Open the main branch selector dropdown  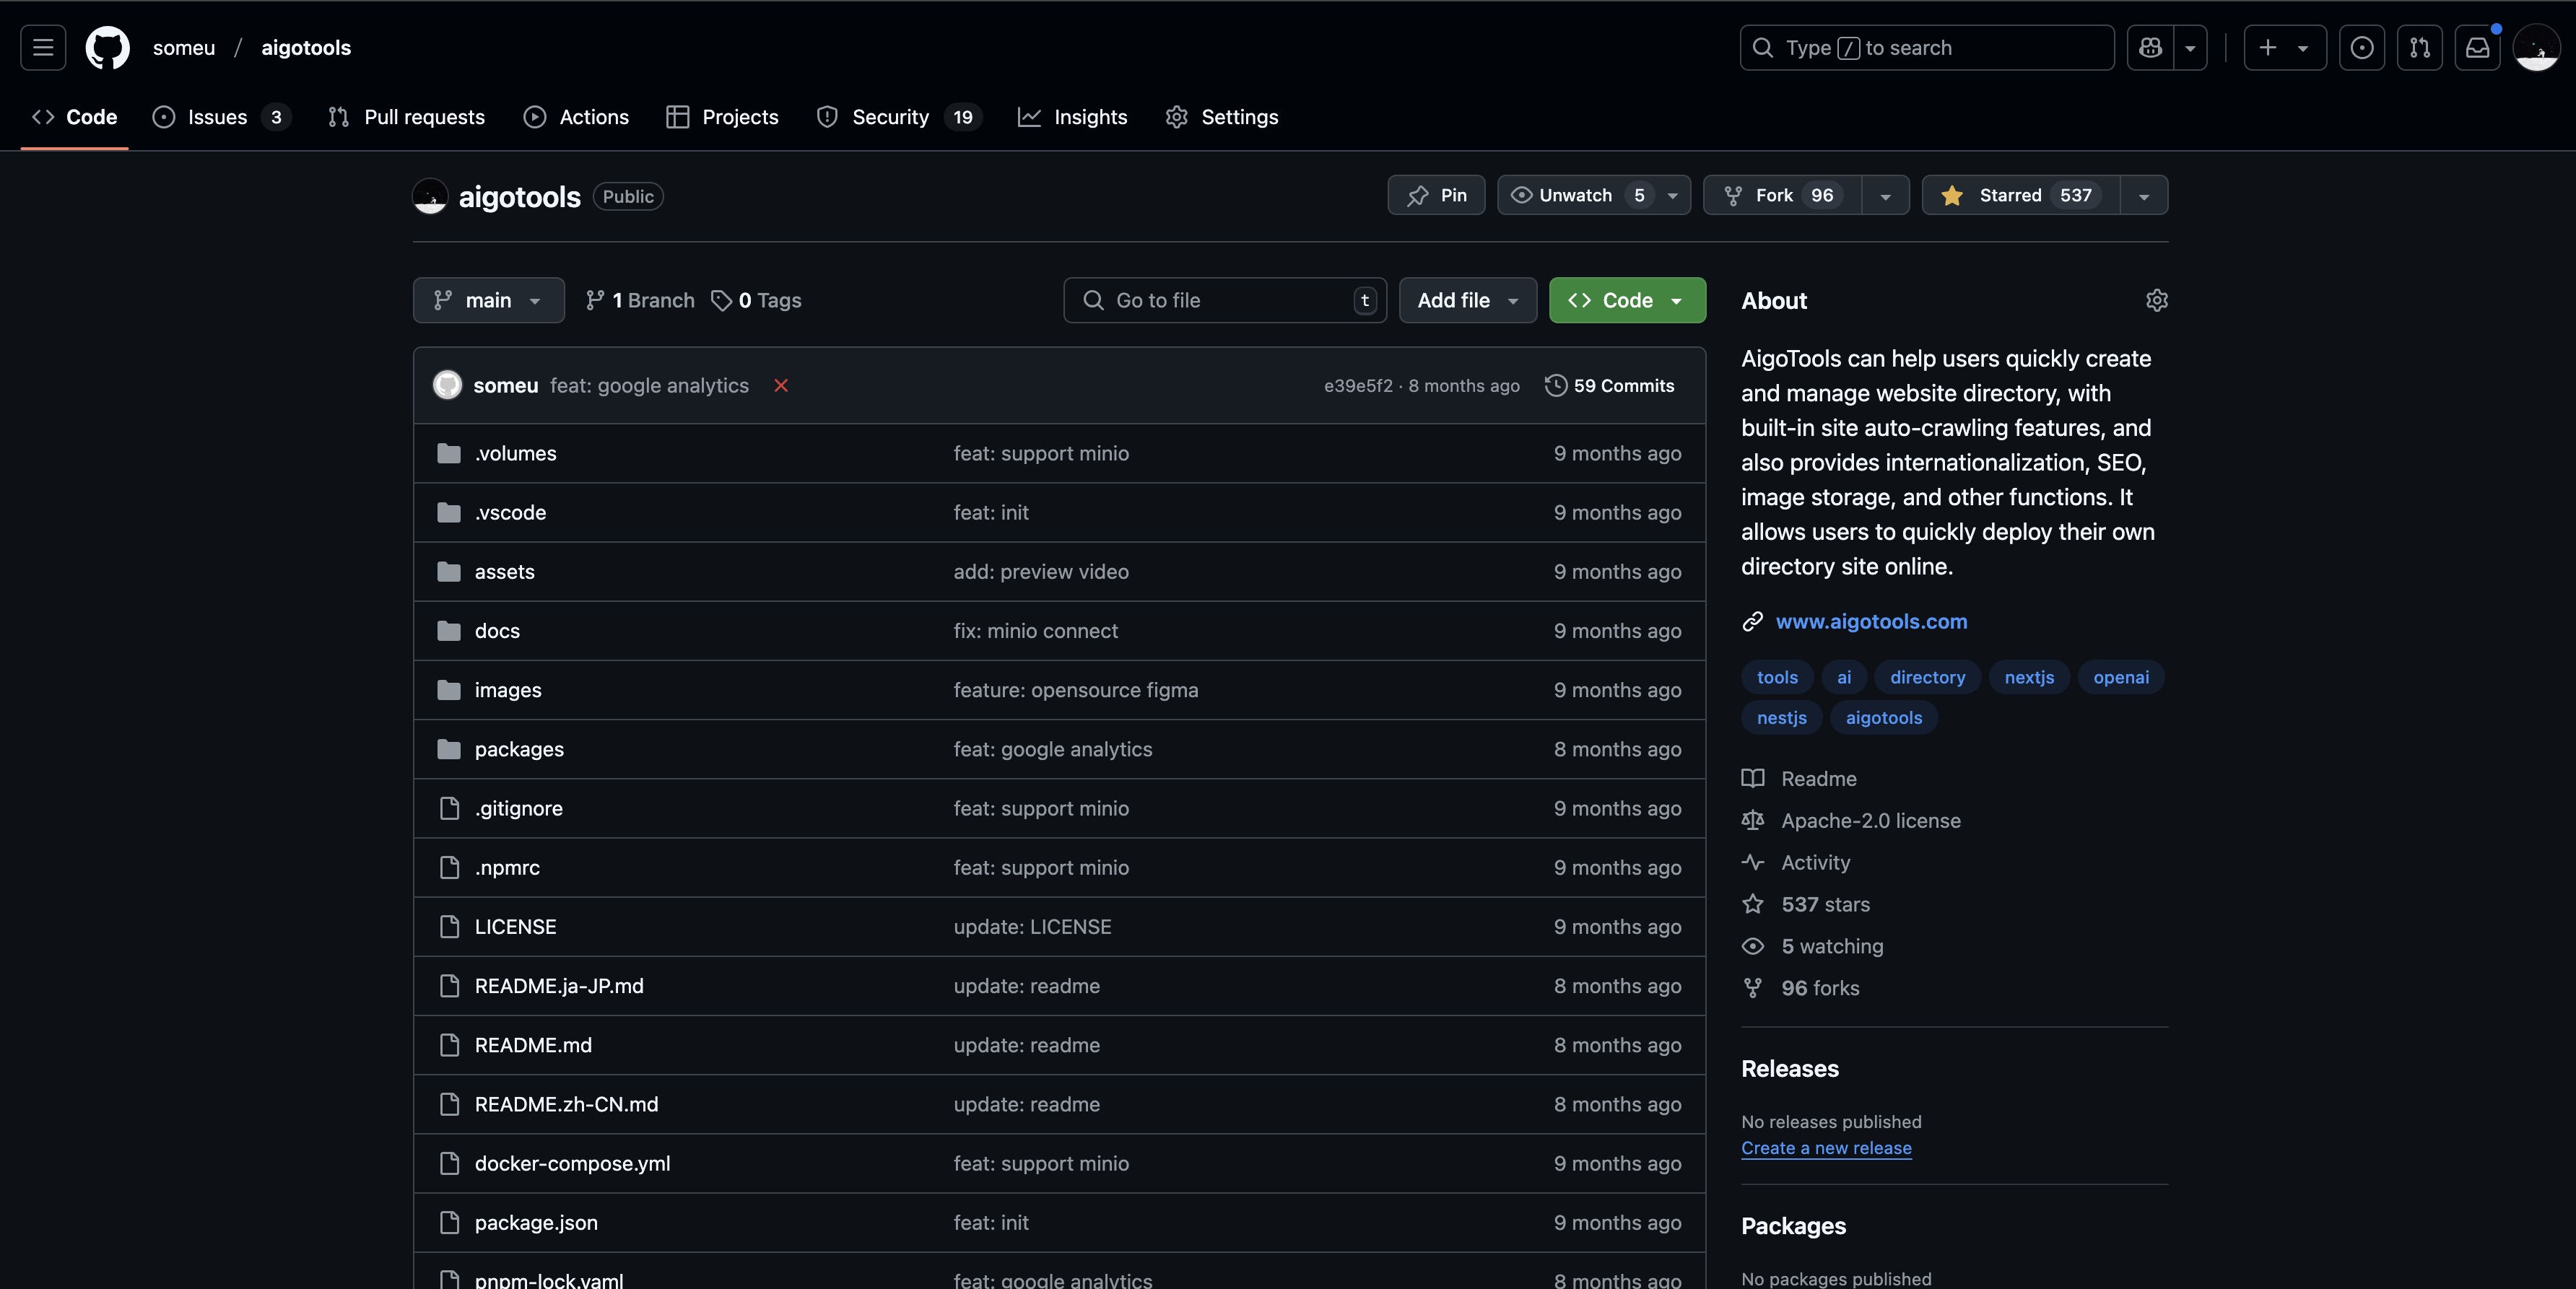(488, 301)
